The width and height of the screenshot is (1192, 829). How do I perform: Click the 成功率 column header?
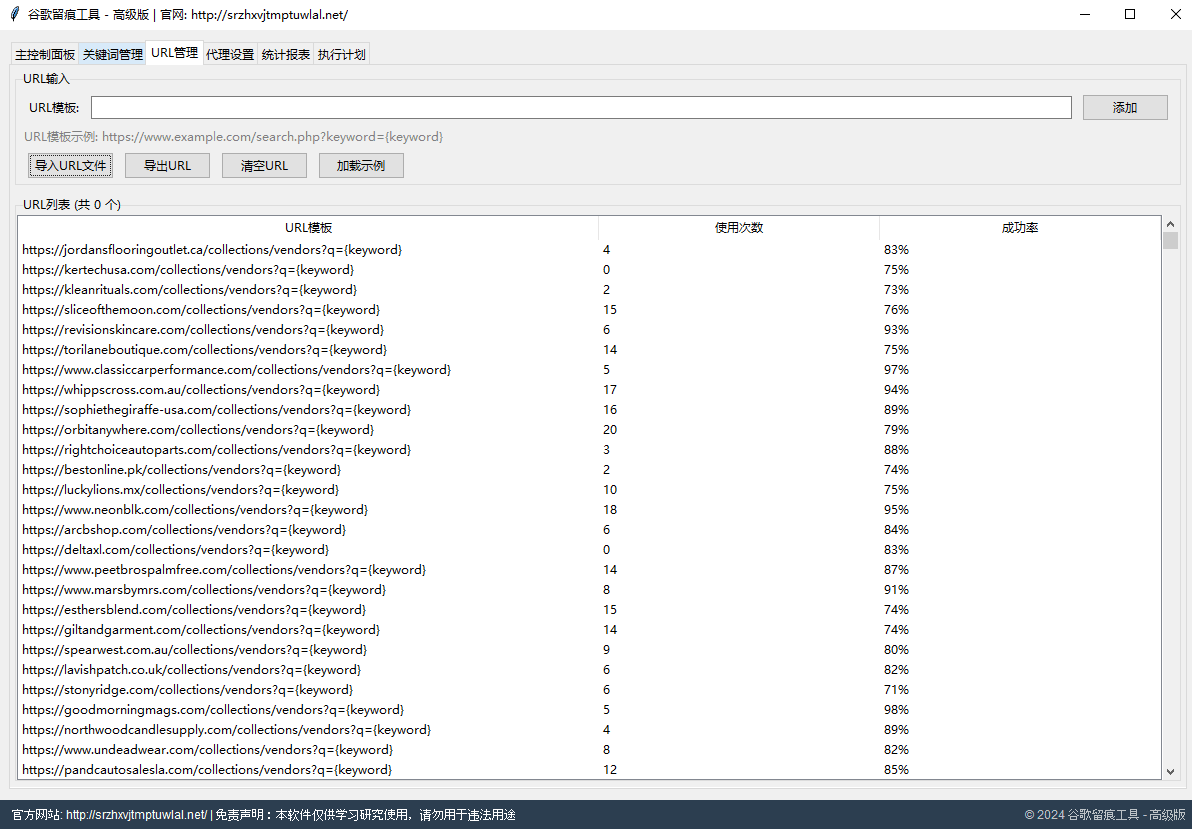[x=1020, y=228]
